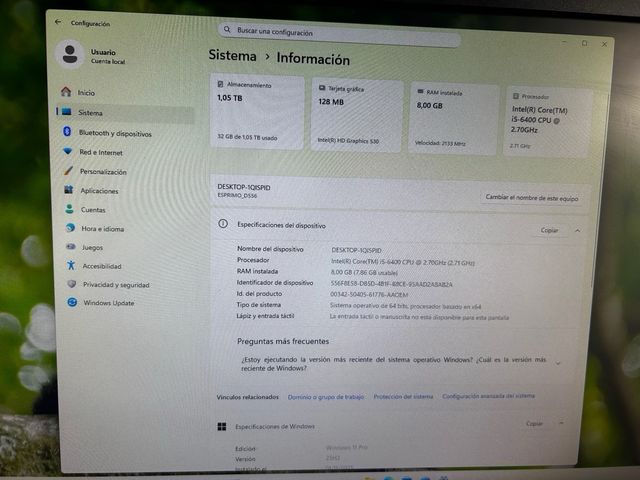Open the Personalización brush icon
The width and height of the screenshot is (640, 480).
[x=68, y=171]
